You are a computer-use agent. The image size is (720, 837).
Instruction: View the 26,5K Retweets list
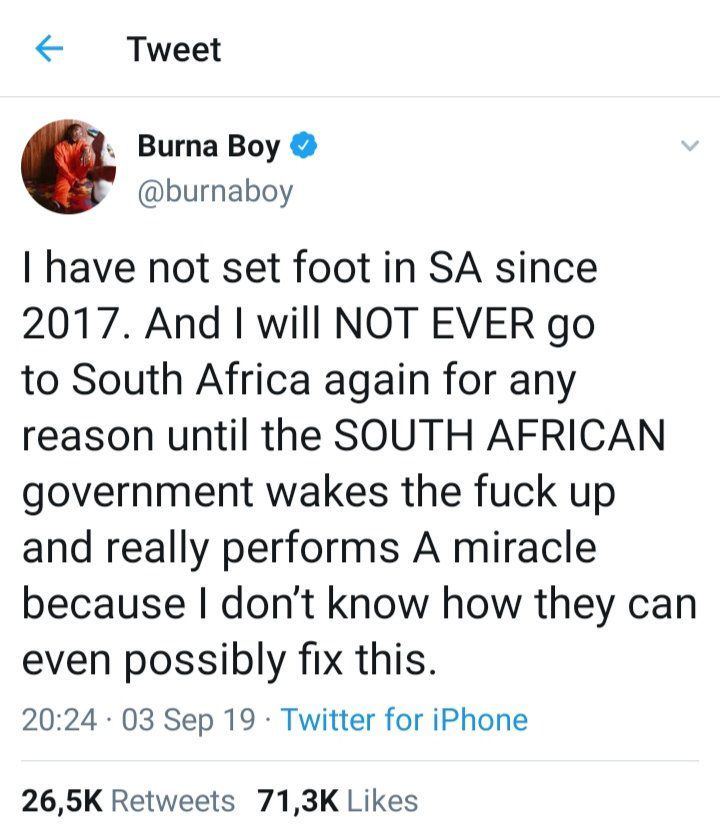coord(128,800)
